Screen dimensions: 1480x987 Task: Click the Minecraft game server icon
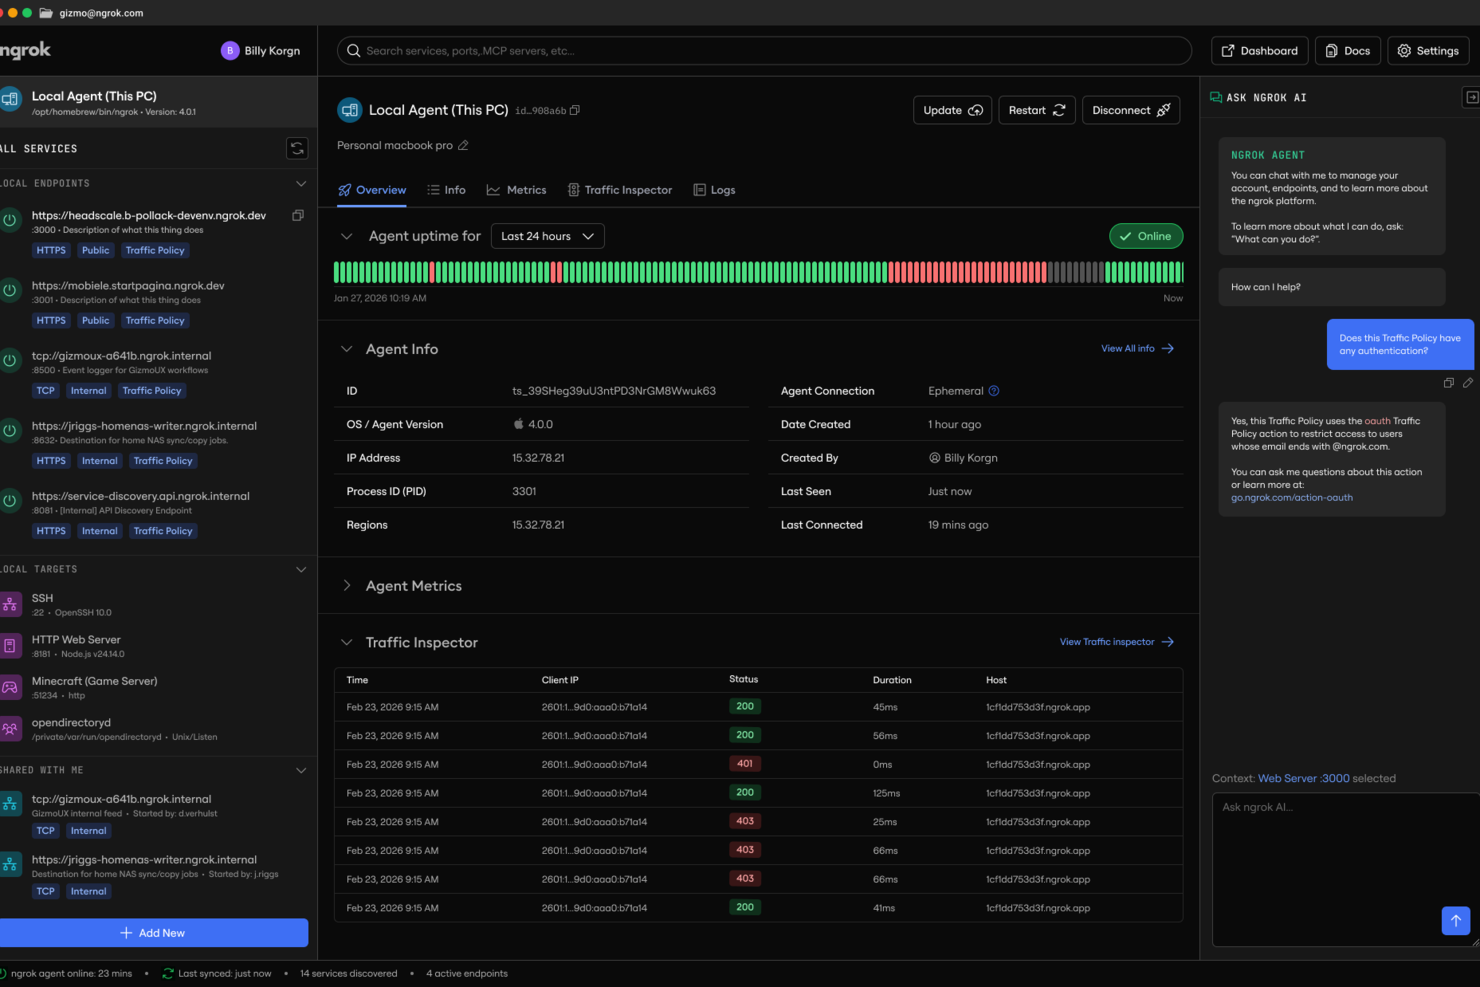pos(10,688)
